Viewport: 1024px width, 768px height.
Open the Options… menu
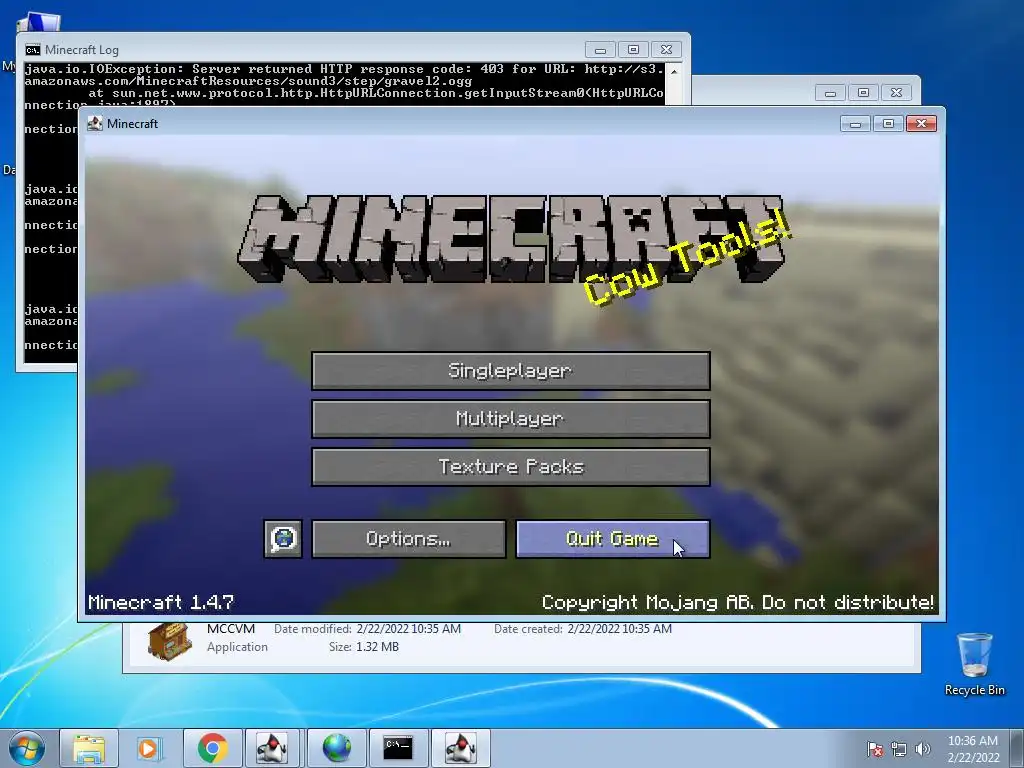tap(409, 539)
